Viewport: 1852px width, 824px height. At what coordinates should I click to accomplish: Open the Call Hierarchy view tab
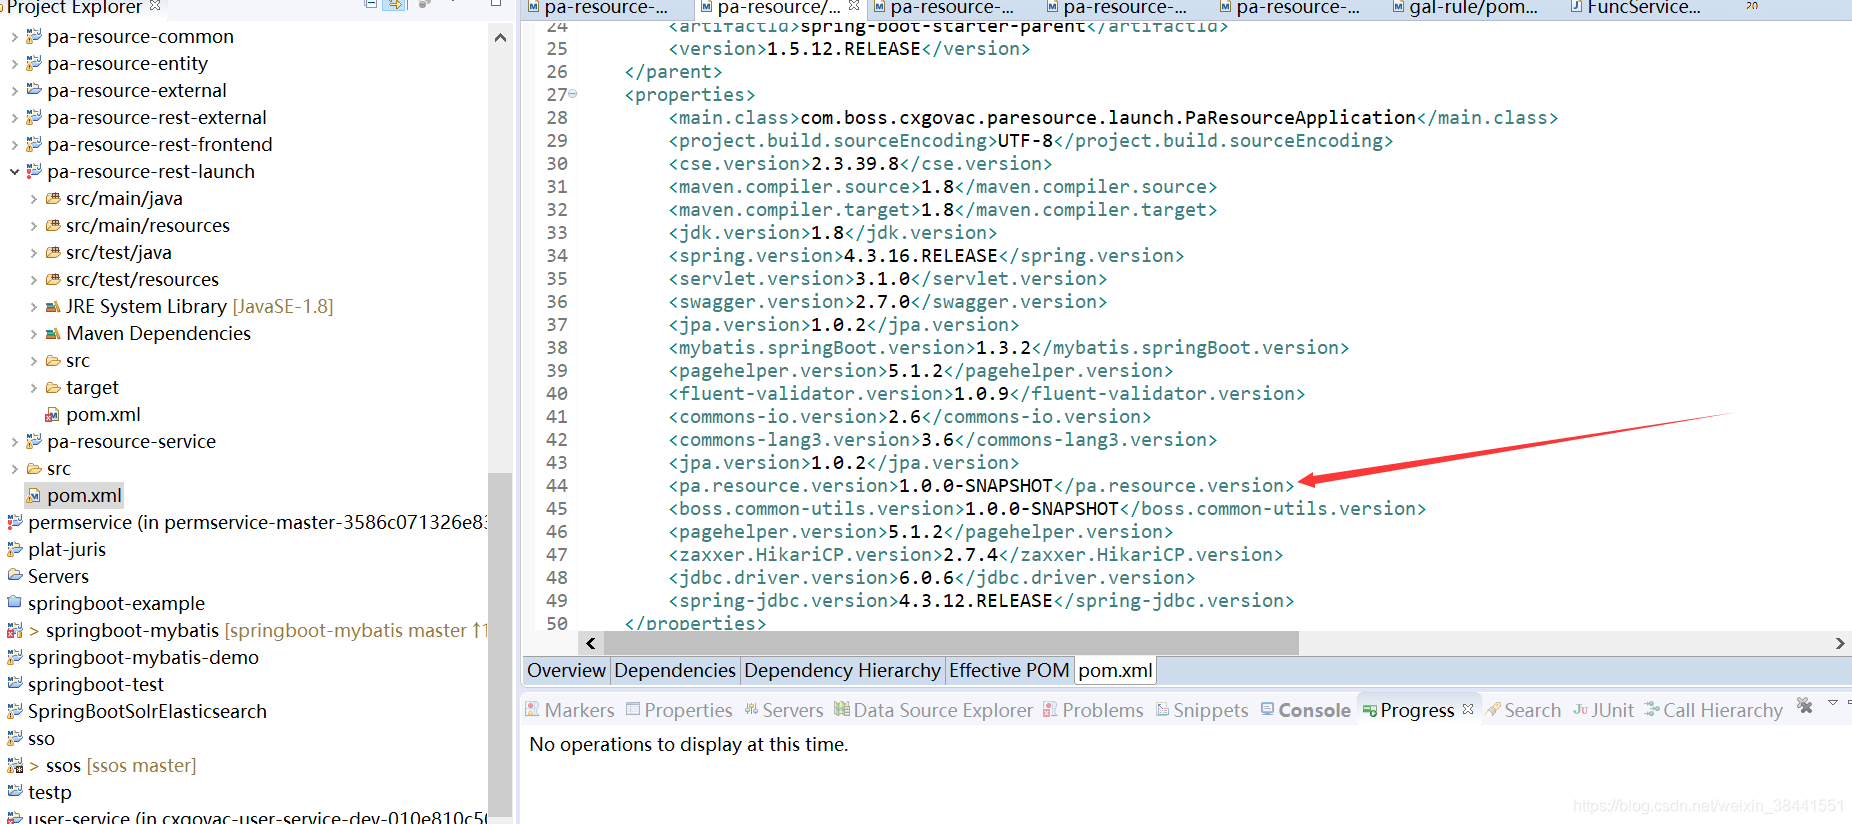point(1713,710)
